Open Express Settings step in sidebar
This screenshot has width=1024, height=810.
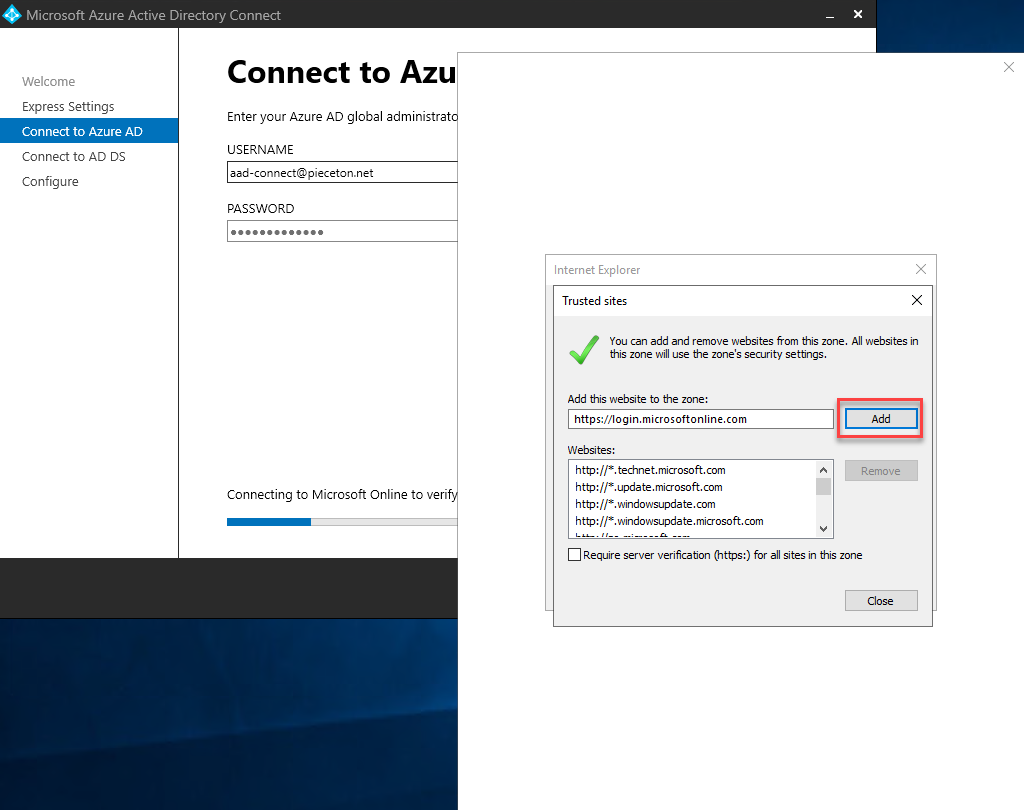(68, 106)
